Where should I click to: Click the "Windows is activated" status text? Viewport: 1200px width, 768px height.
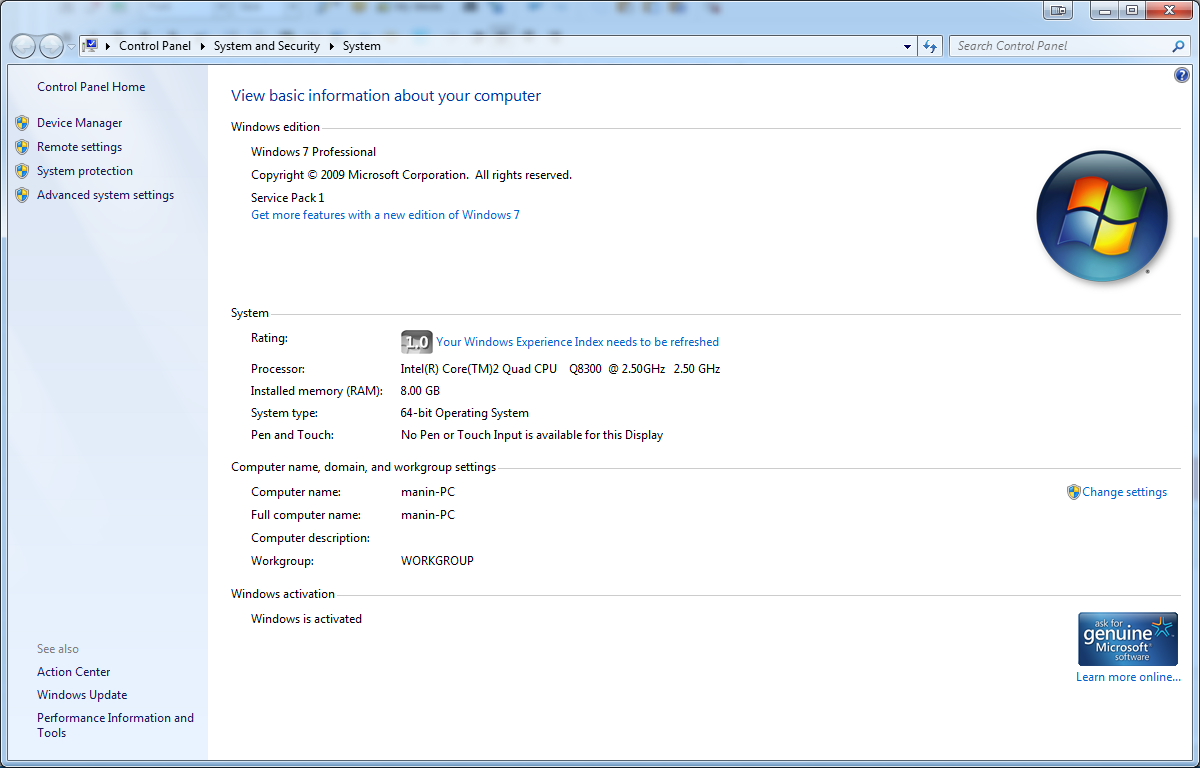[x=306, y=619]
